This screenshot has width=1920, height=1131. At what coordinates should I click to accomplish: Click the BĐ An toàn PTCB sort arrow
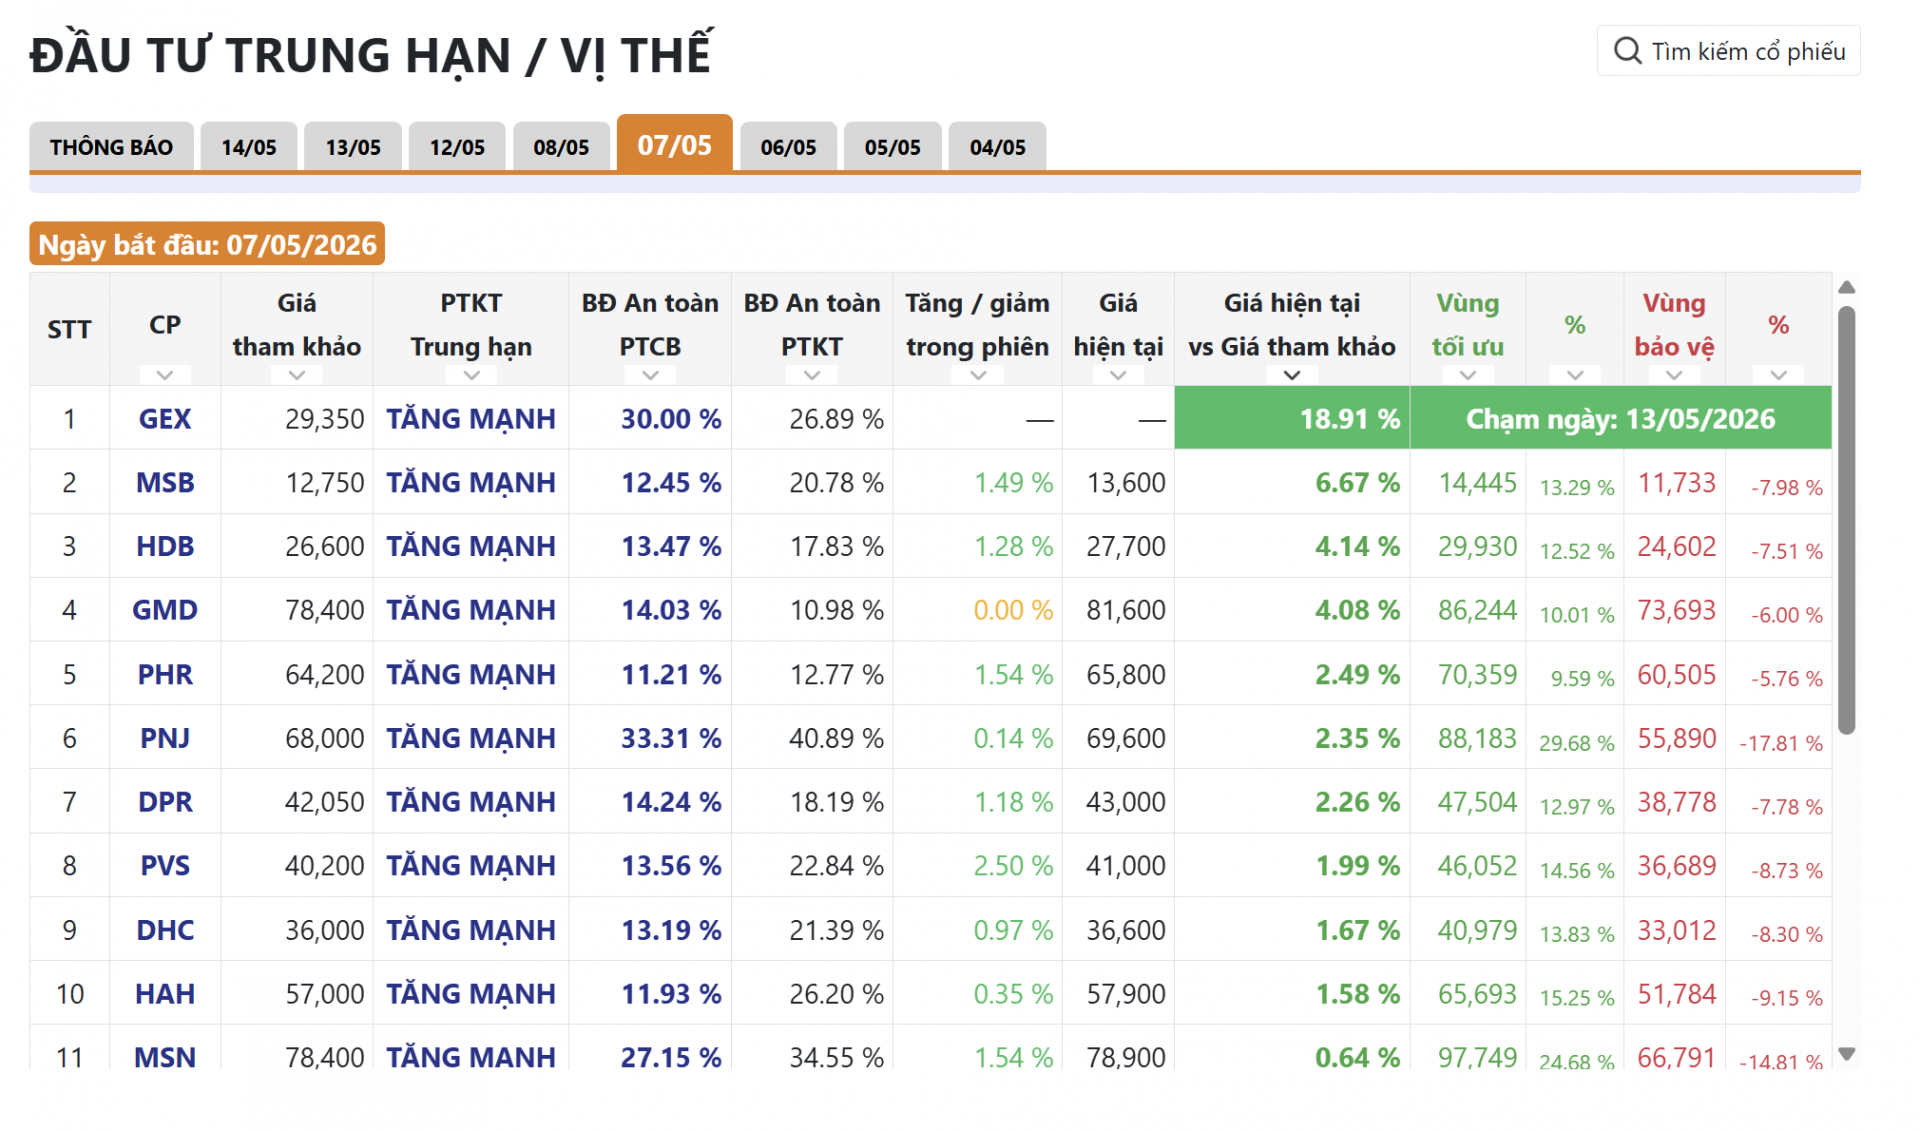pyautogui.click(x=650, y=375)
